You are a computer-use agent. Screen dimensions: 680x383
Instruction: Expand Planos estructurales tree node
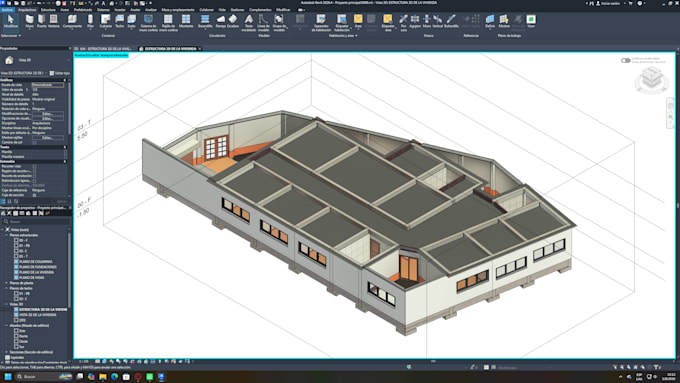[7, 235]
